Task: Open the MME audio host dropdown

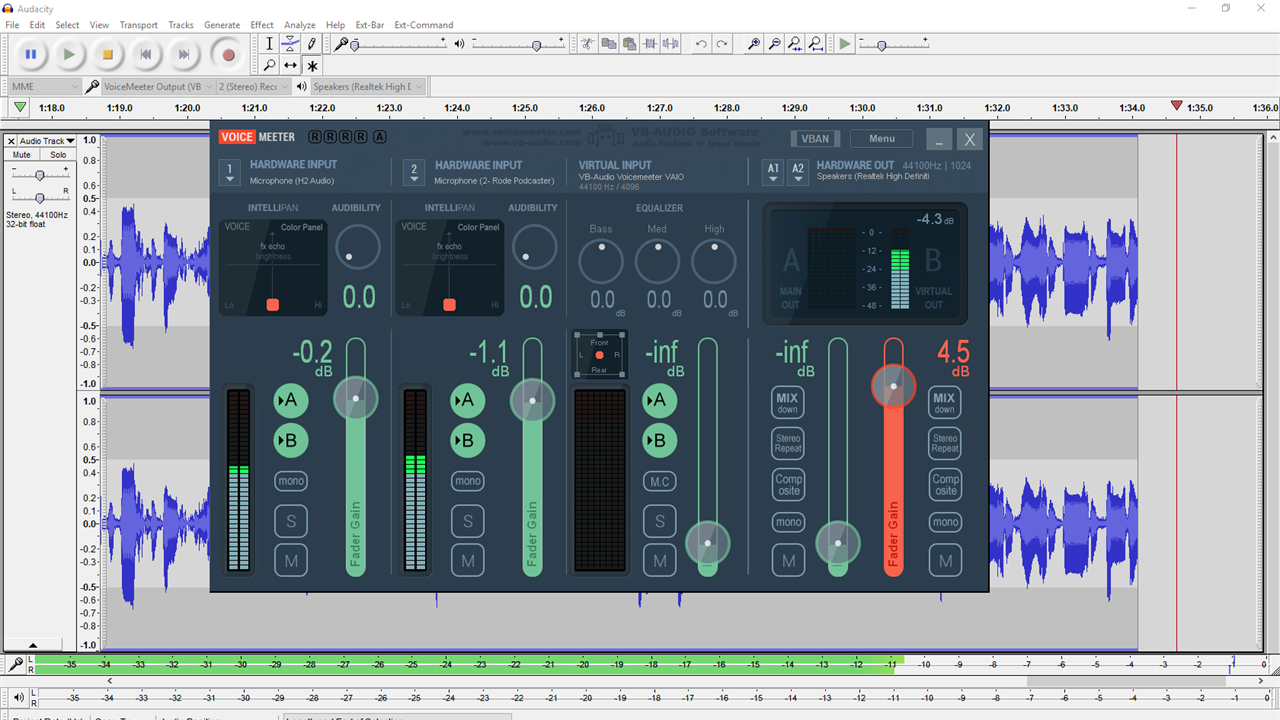Action: pos(45,87)
